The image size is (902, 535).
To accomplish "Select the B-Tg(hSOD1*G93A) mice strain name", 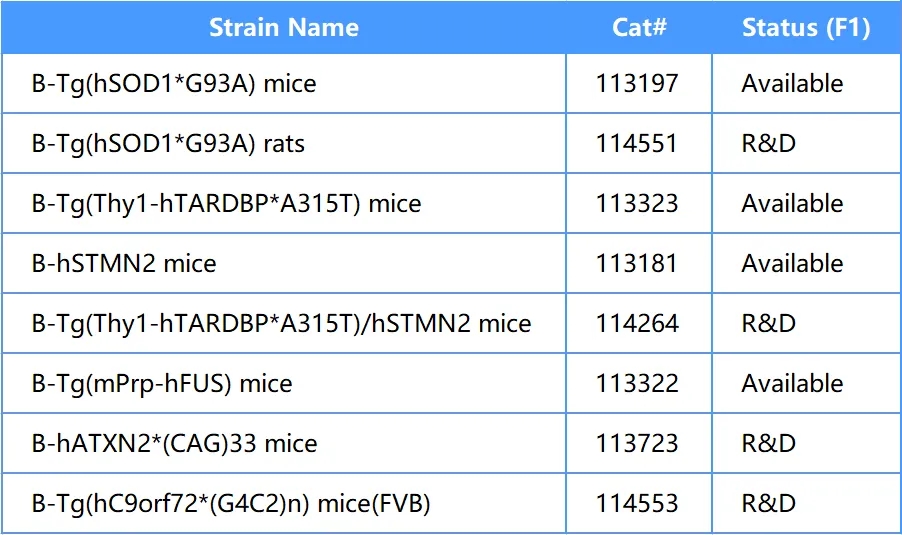I will click(x=174, y=84).
